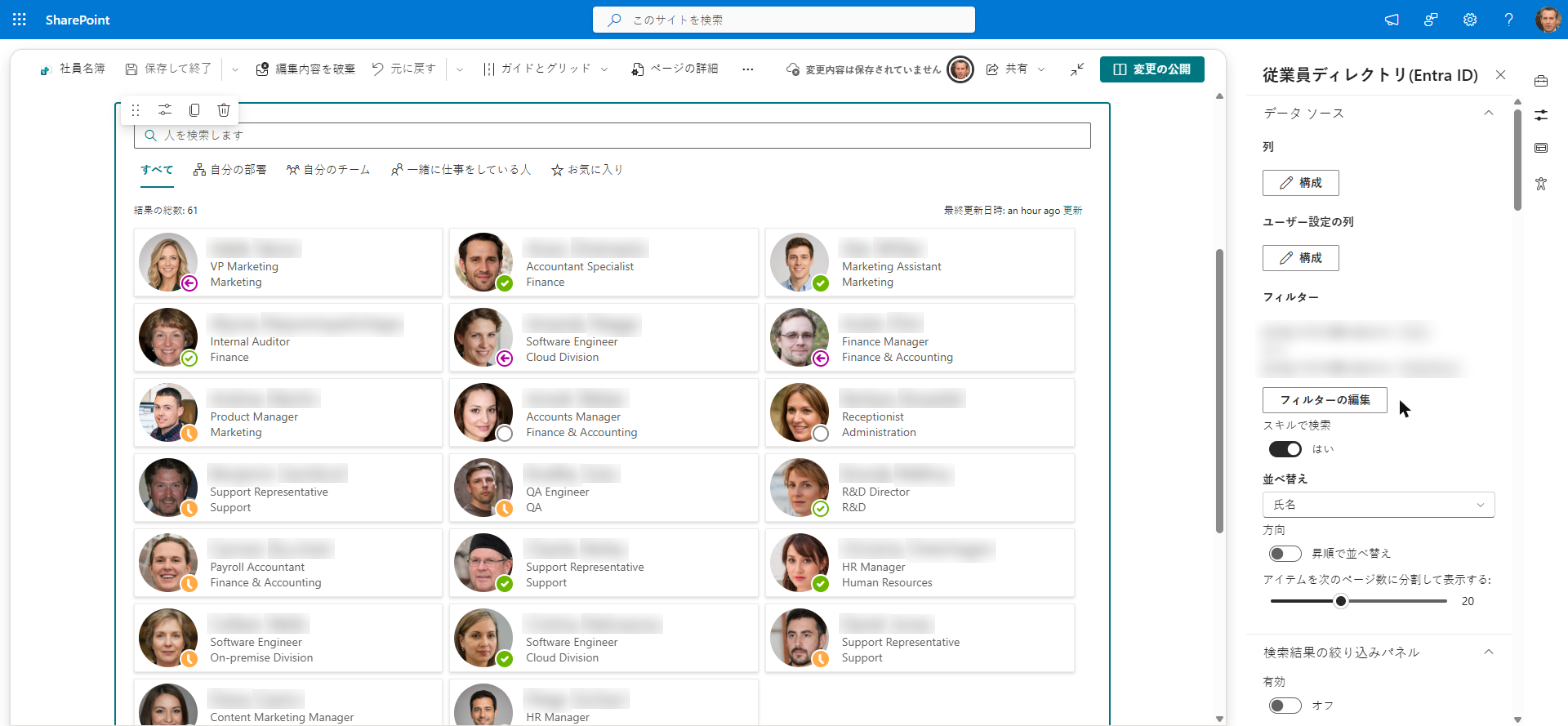This screenshot has width=1568, height=726.
Task: Click 編集内容を破棄 in toolbar
Action: pyautogui.click(x=306, y=69)
